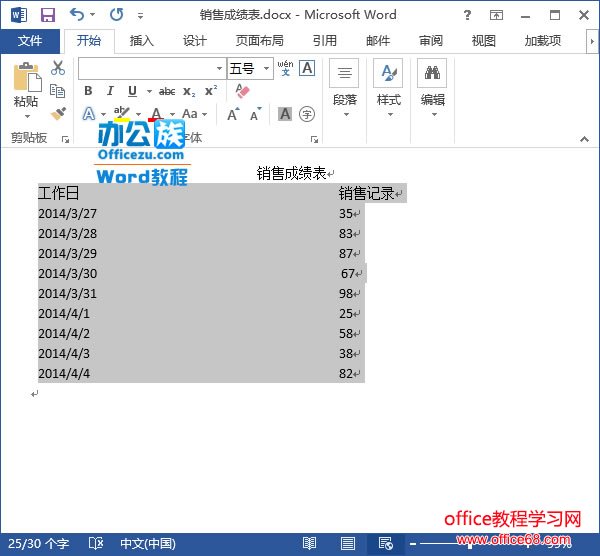
Task: Open underline style dropdown arrow
Action: coord(149,91)
